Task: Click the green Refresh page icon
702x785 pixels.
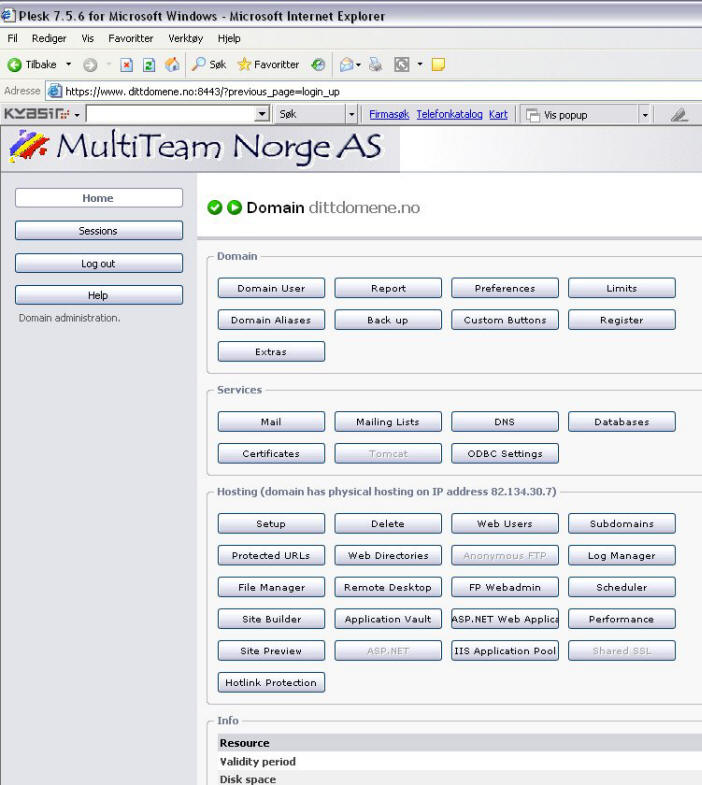Action: [149, 65]
